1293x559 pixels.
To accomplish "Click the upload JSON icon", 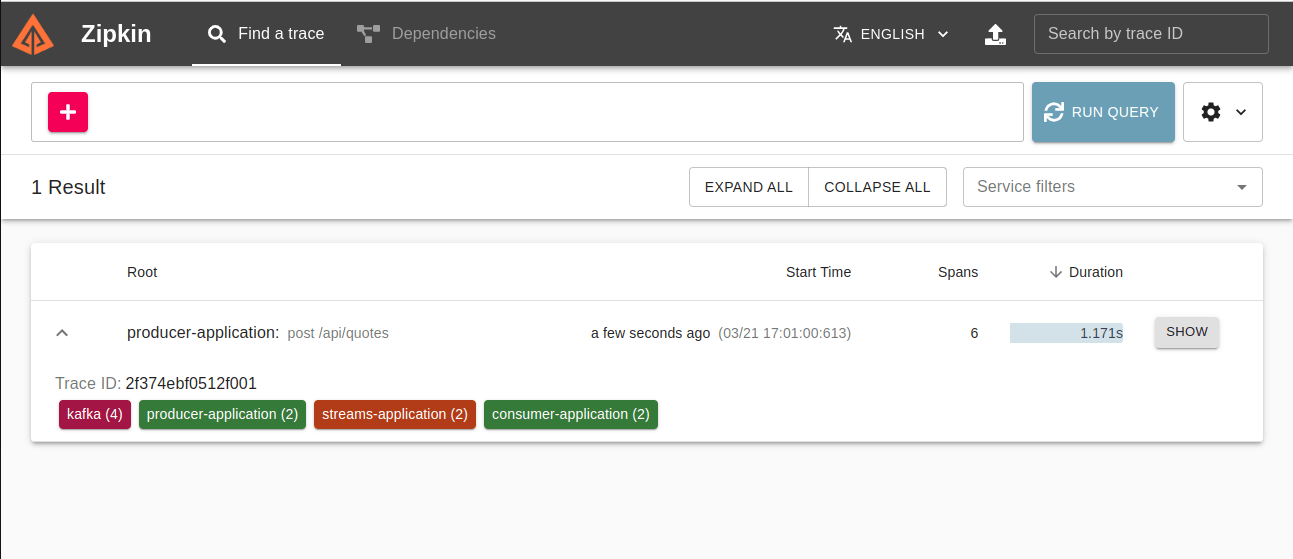I will [995, 35].
